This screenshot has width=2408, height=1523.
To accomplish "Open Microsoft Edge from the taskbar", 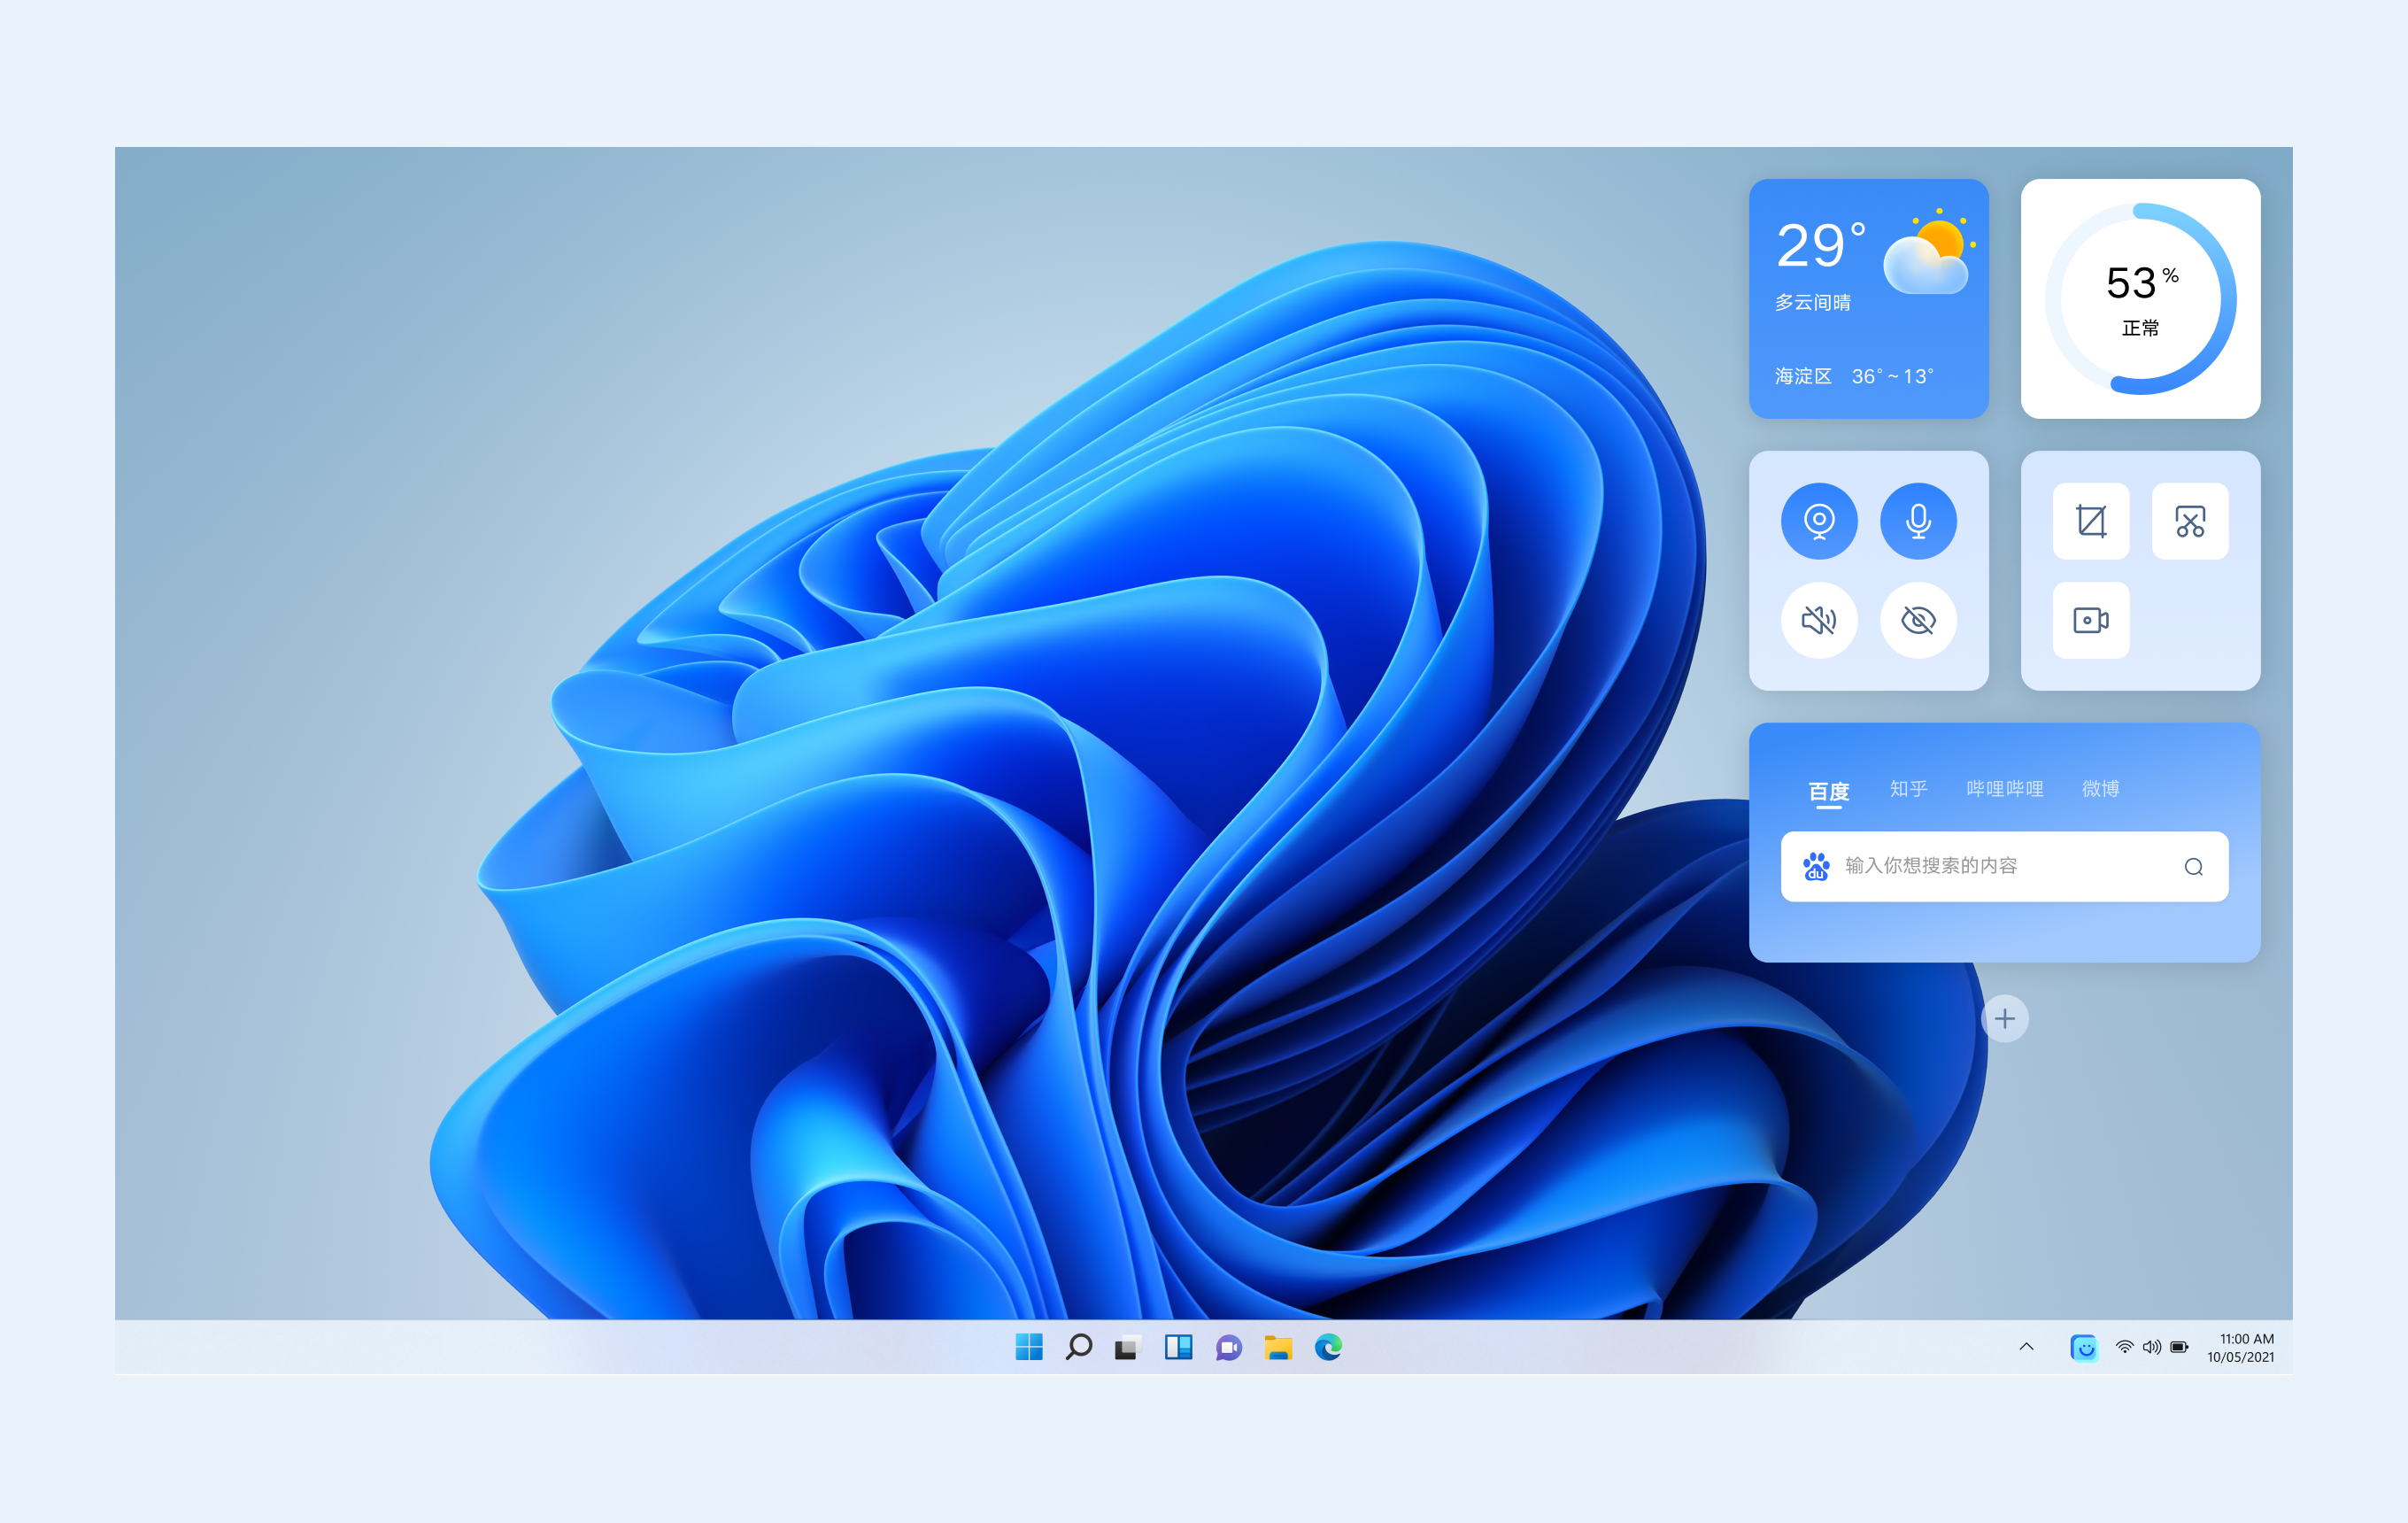I will [x=1328, y=1347].
